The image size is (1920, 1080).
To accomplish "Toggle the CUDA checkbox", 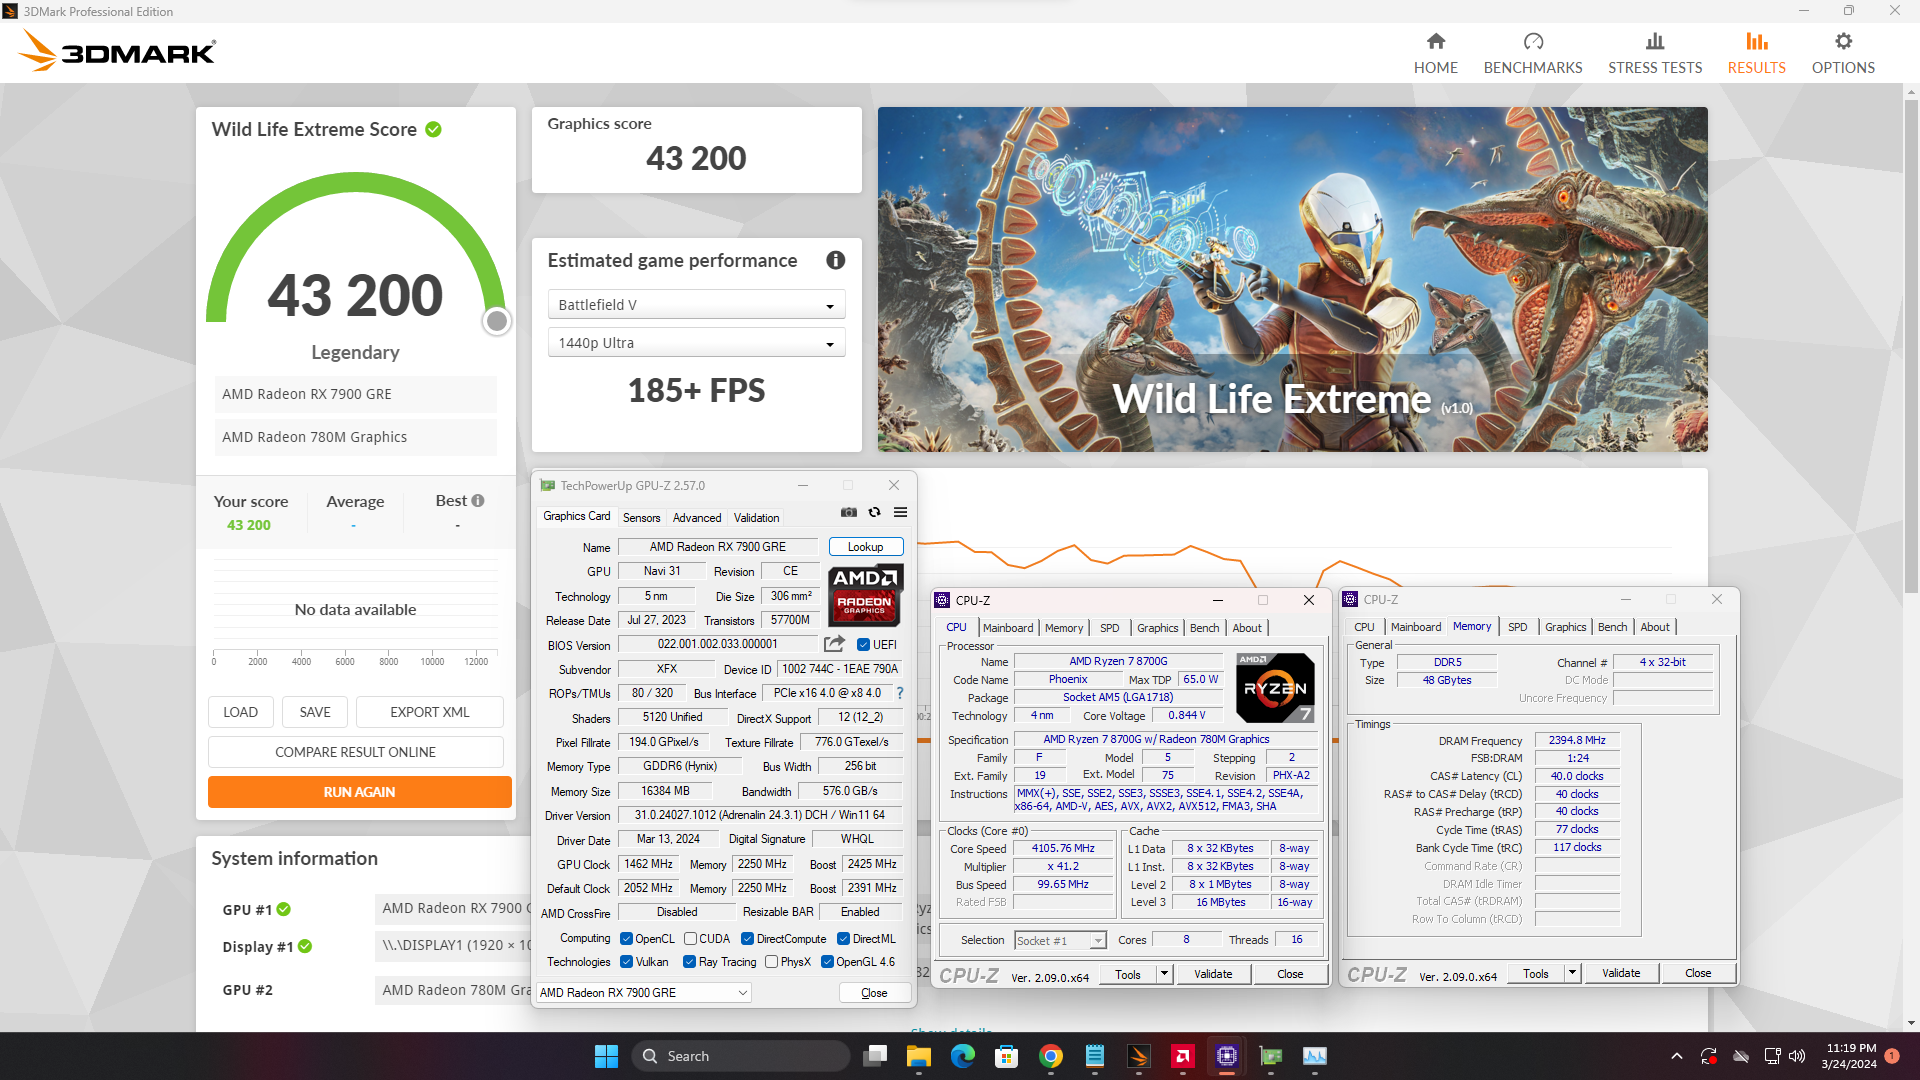I will pyautogui.click(x=690, y=939).
